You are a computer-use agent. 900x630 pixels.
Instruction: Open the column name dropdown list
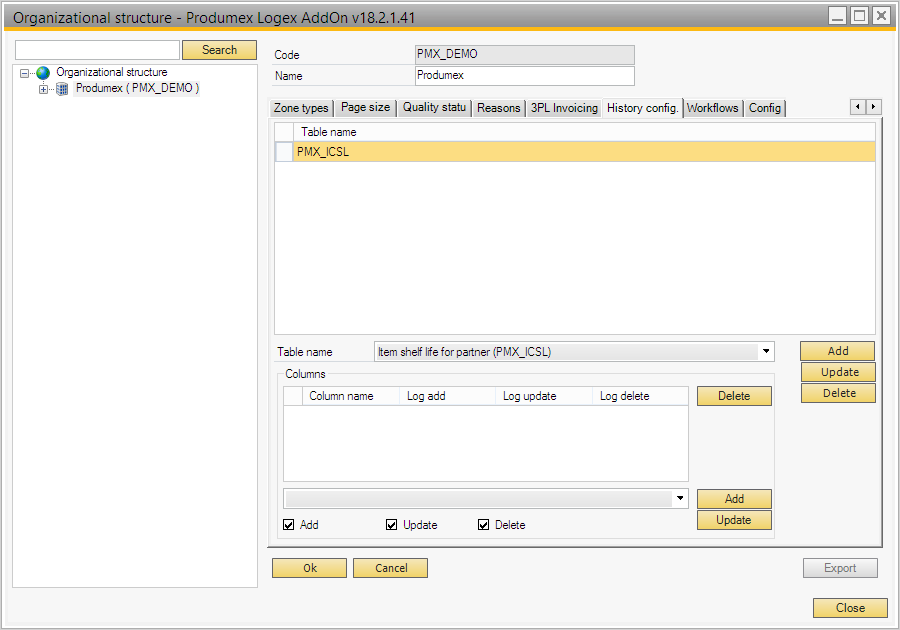pyautogui.click(x=680, y=498)
